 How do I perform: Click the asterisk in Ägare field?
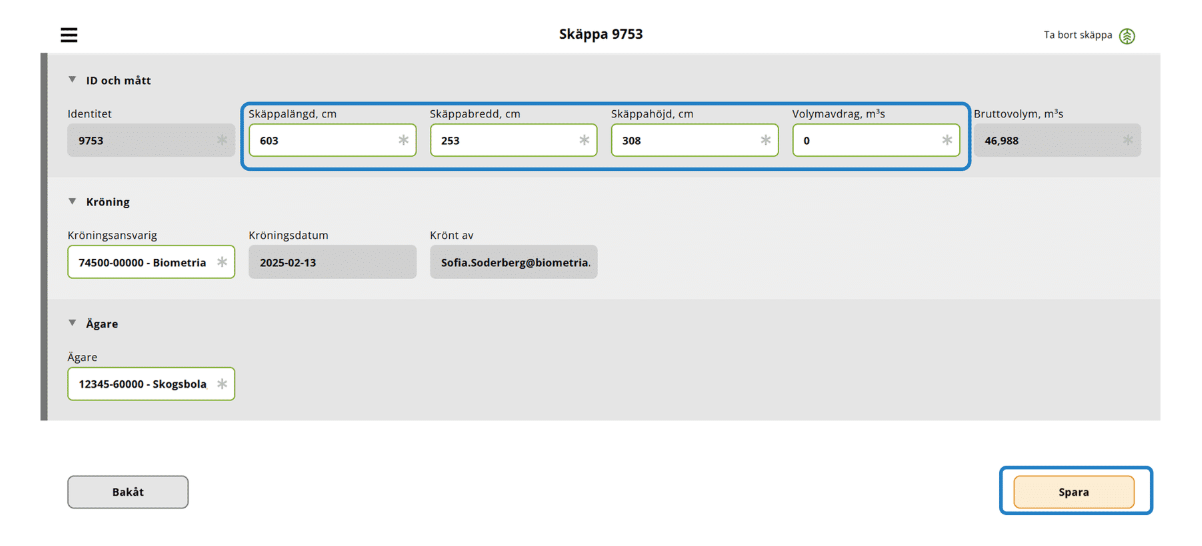[x=222, y=384]
